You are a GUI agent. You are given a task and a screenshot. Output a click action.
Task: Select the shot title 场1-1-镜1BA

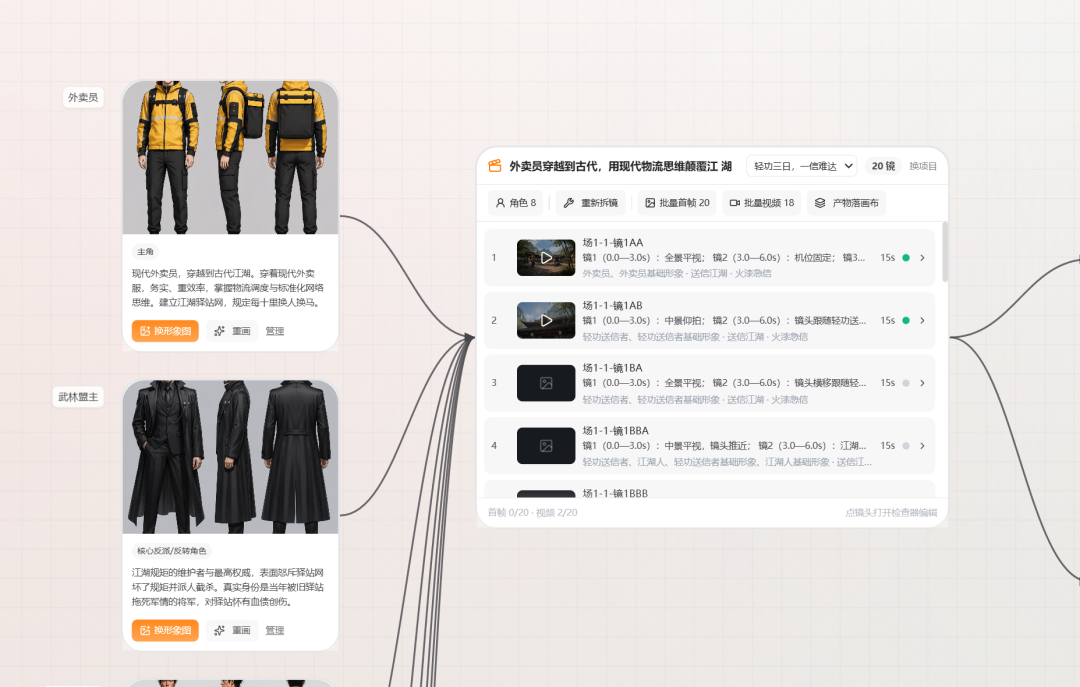pyautogui.click(x=612, y=368)
